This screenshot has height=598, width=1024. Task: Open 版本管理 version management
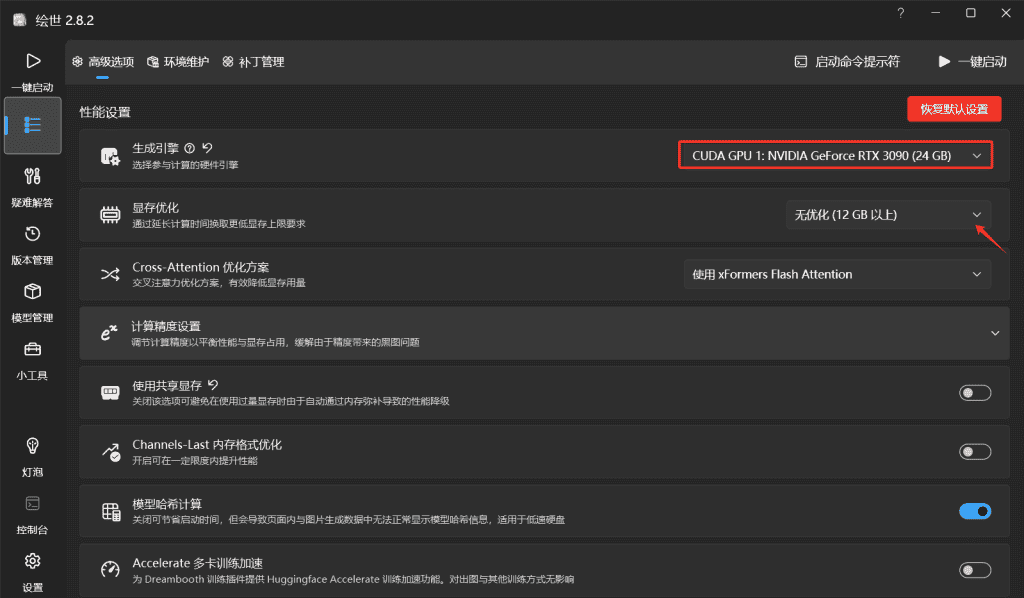(x=32, y=244)
